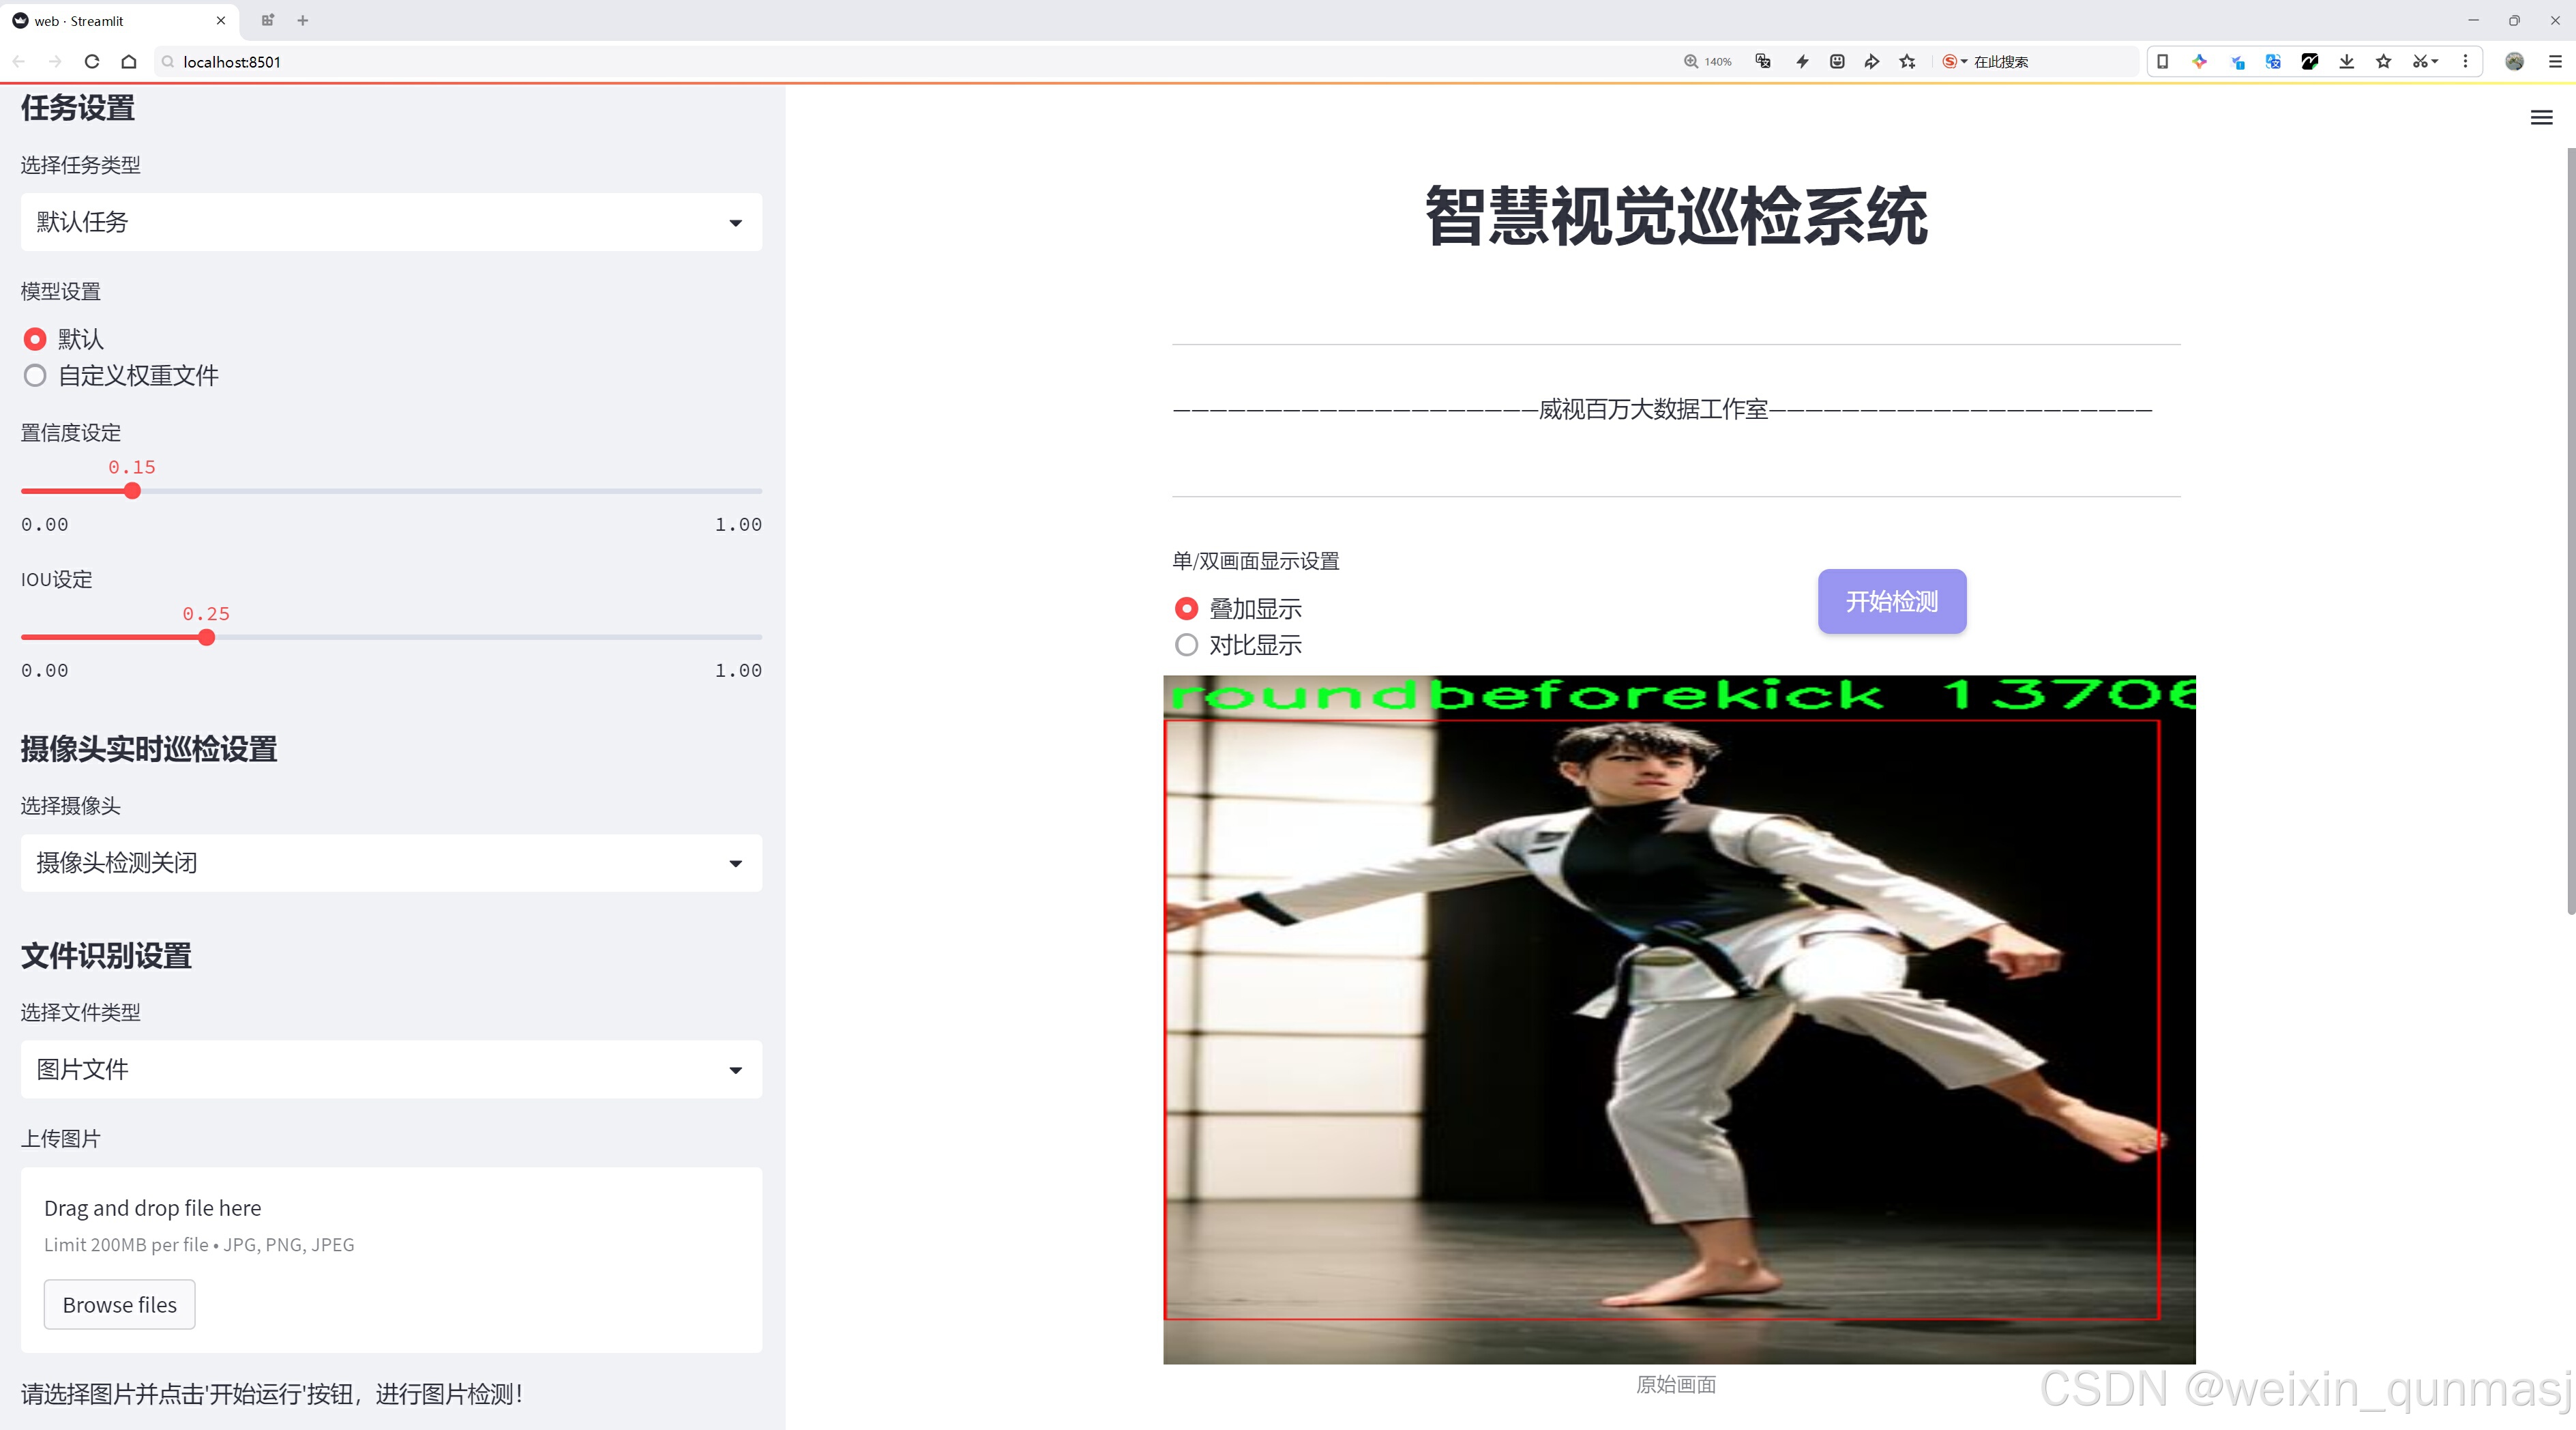Click the browser home icon

pyautogui.click(x=129, y=62)
